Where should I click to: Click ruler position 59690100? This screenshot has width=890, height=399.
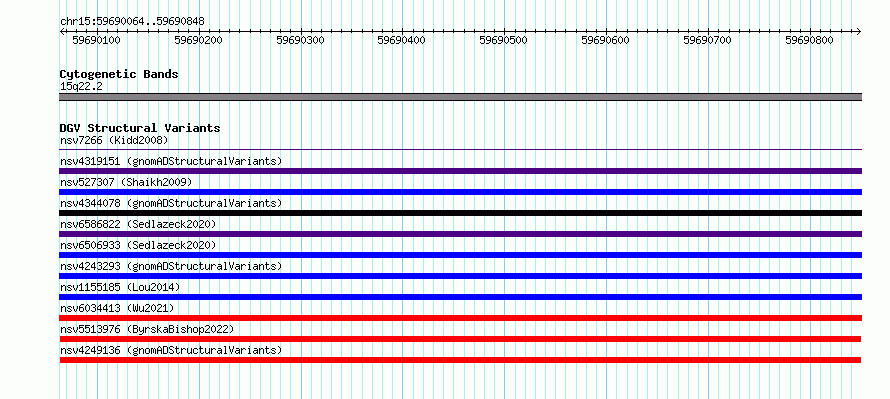[96, 40]
